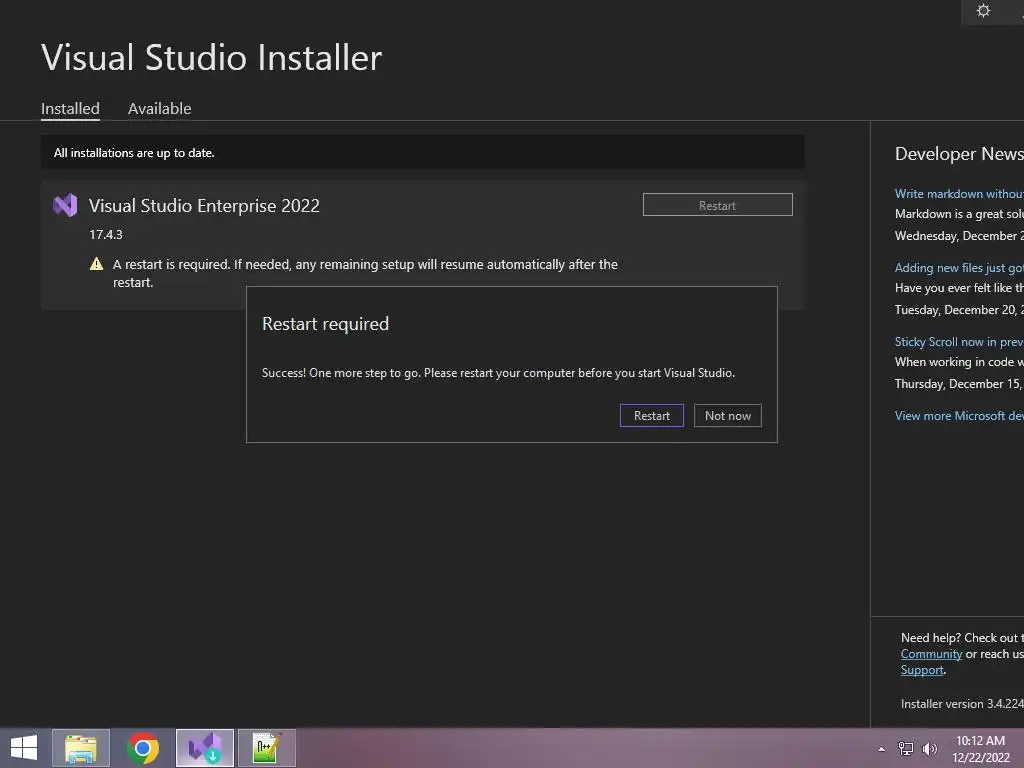The height and width of the screenshot is (768, 1024).
Task: Switch to the Available tab
Action: [159, 108]
